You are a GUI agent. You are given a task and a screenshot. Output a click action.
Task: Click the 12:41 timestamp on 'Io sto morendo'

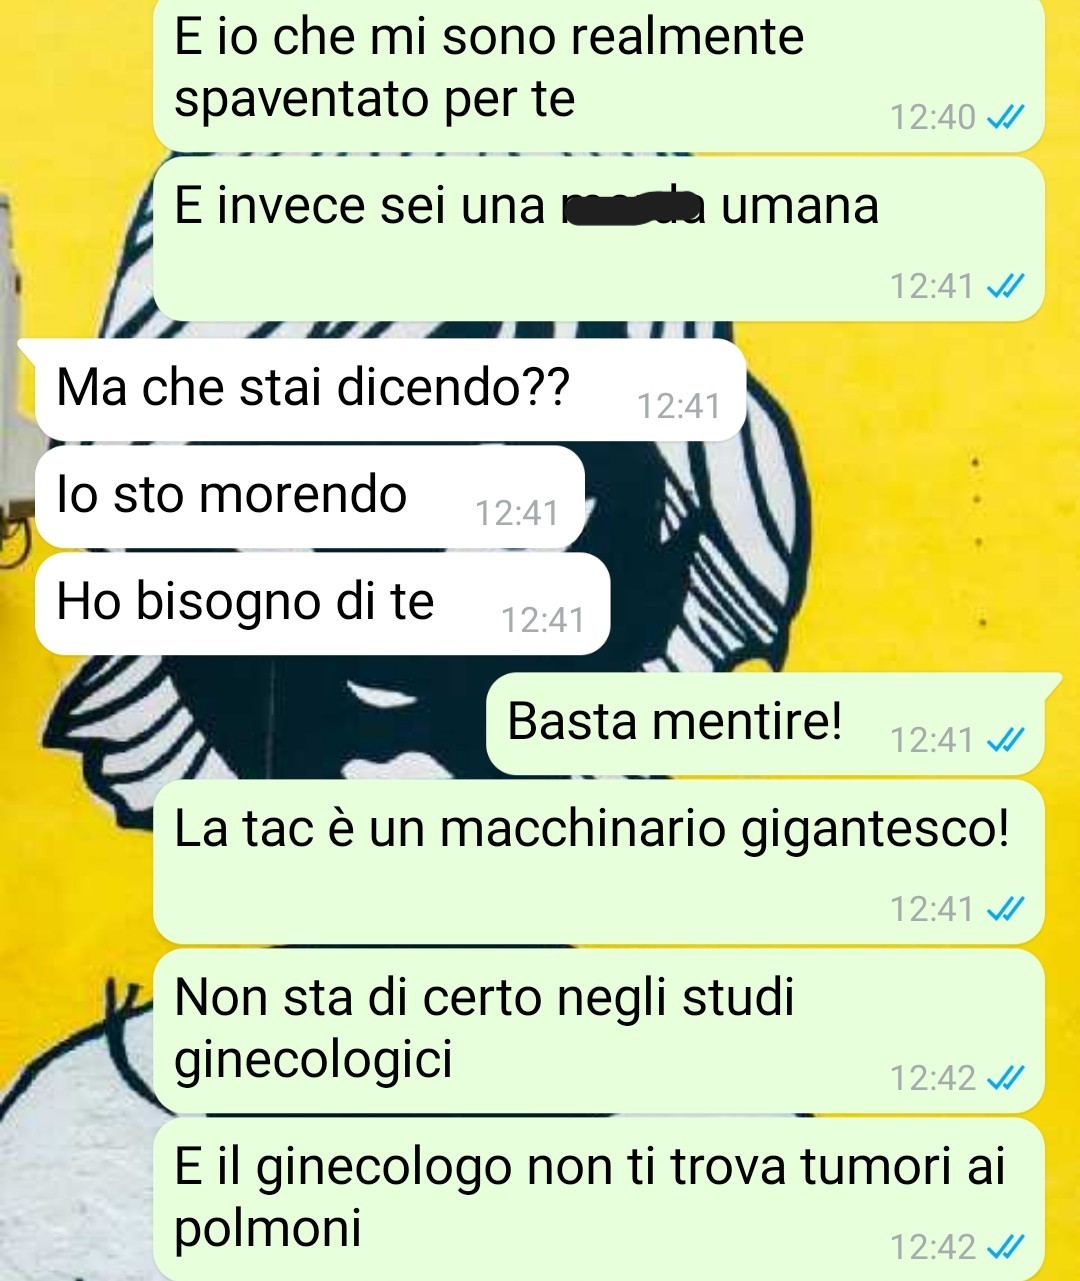(x=516, y=513)
